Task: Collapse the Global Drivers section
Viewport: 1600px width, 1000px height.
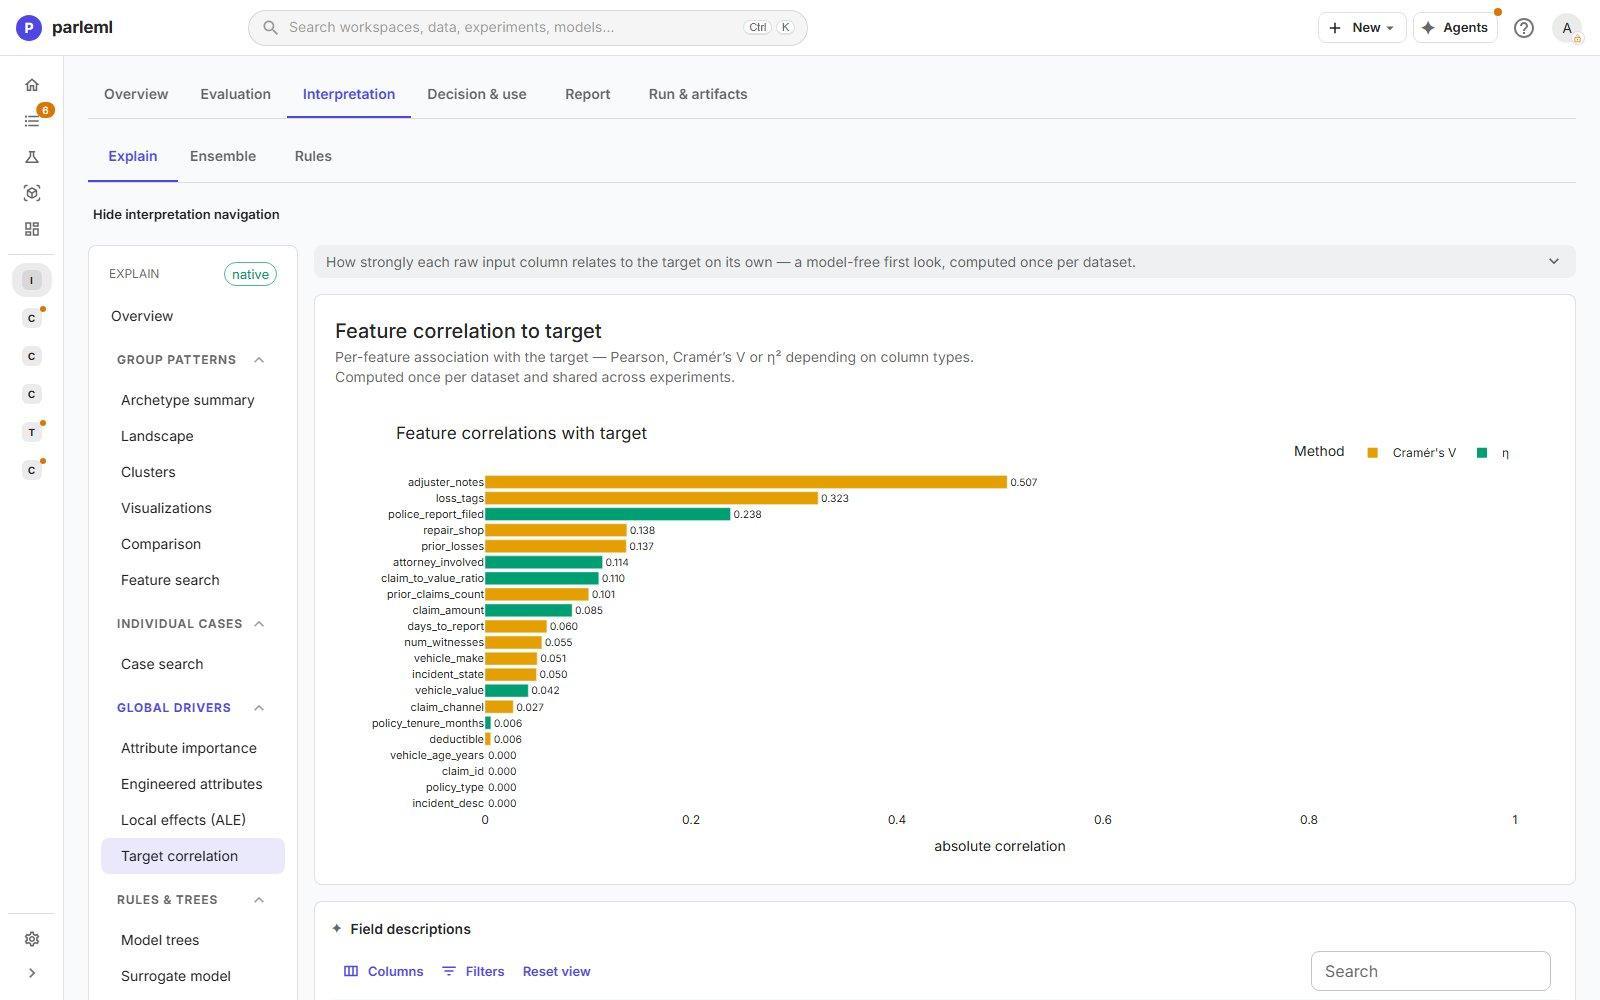Action: pyautogui.click(x=259, y=708)
